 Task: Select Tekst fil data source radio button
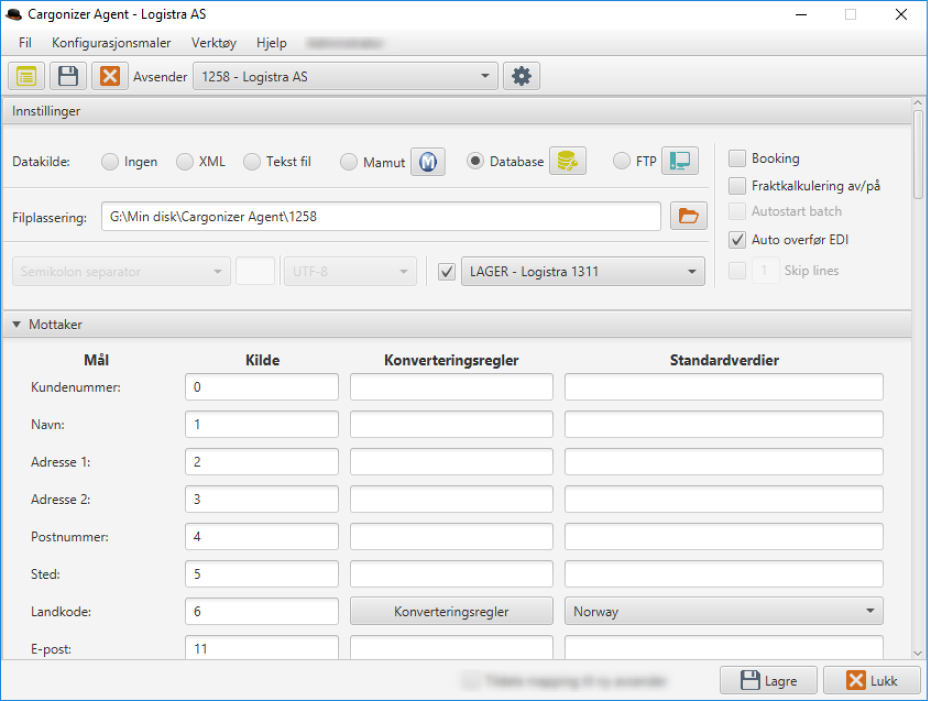pos(252,162)
